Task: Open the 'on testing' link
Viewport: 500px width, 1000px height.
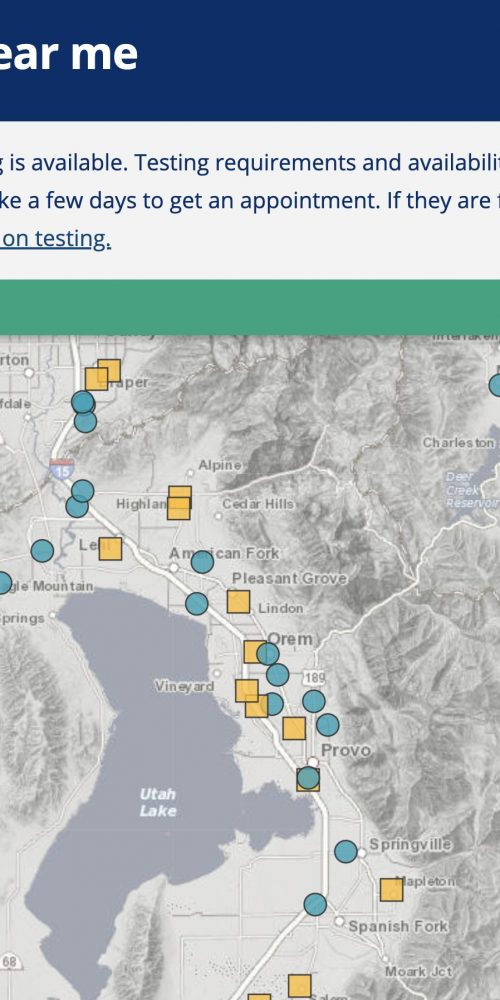Action: (55, 239)
